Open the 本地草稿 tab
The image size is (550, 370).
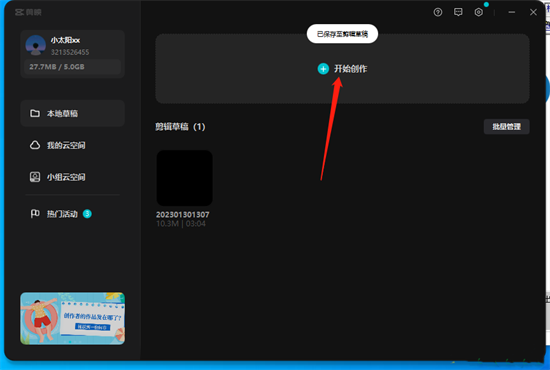pos(73,113)
